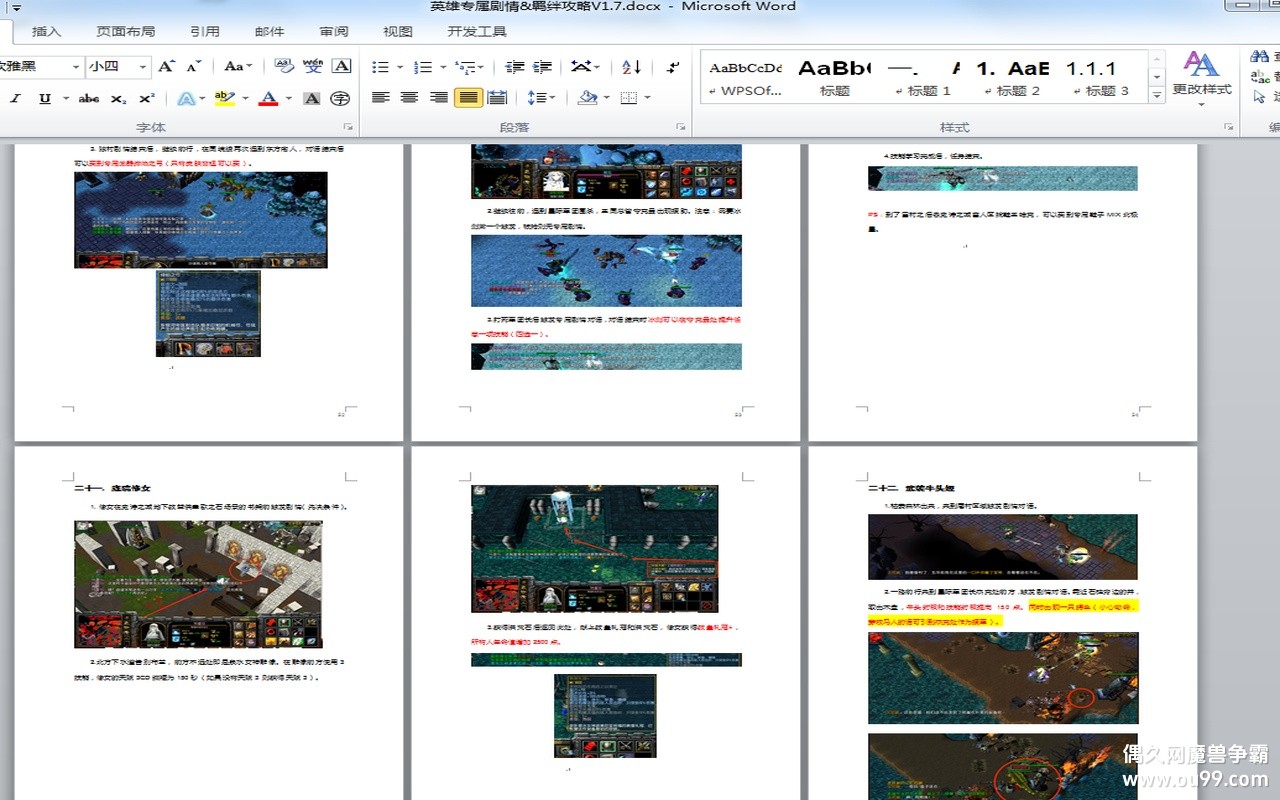
Task: Click the Grow Font icon
Action: pyautogui.click(x=167, y=67)
